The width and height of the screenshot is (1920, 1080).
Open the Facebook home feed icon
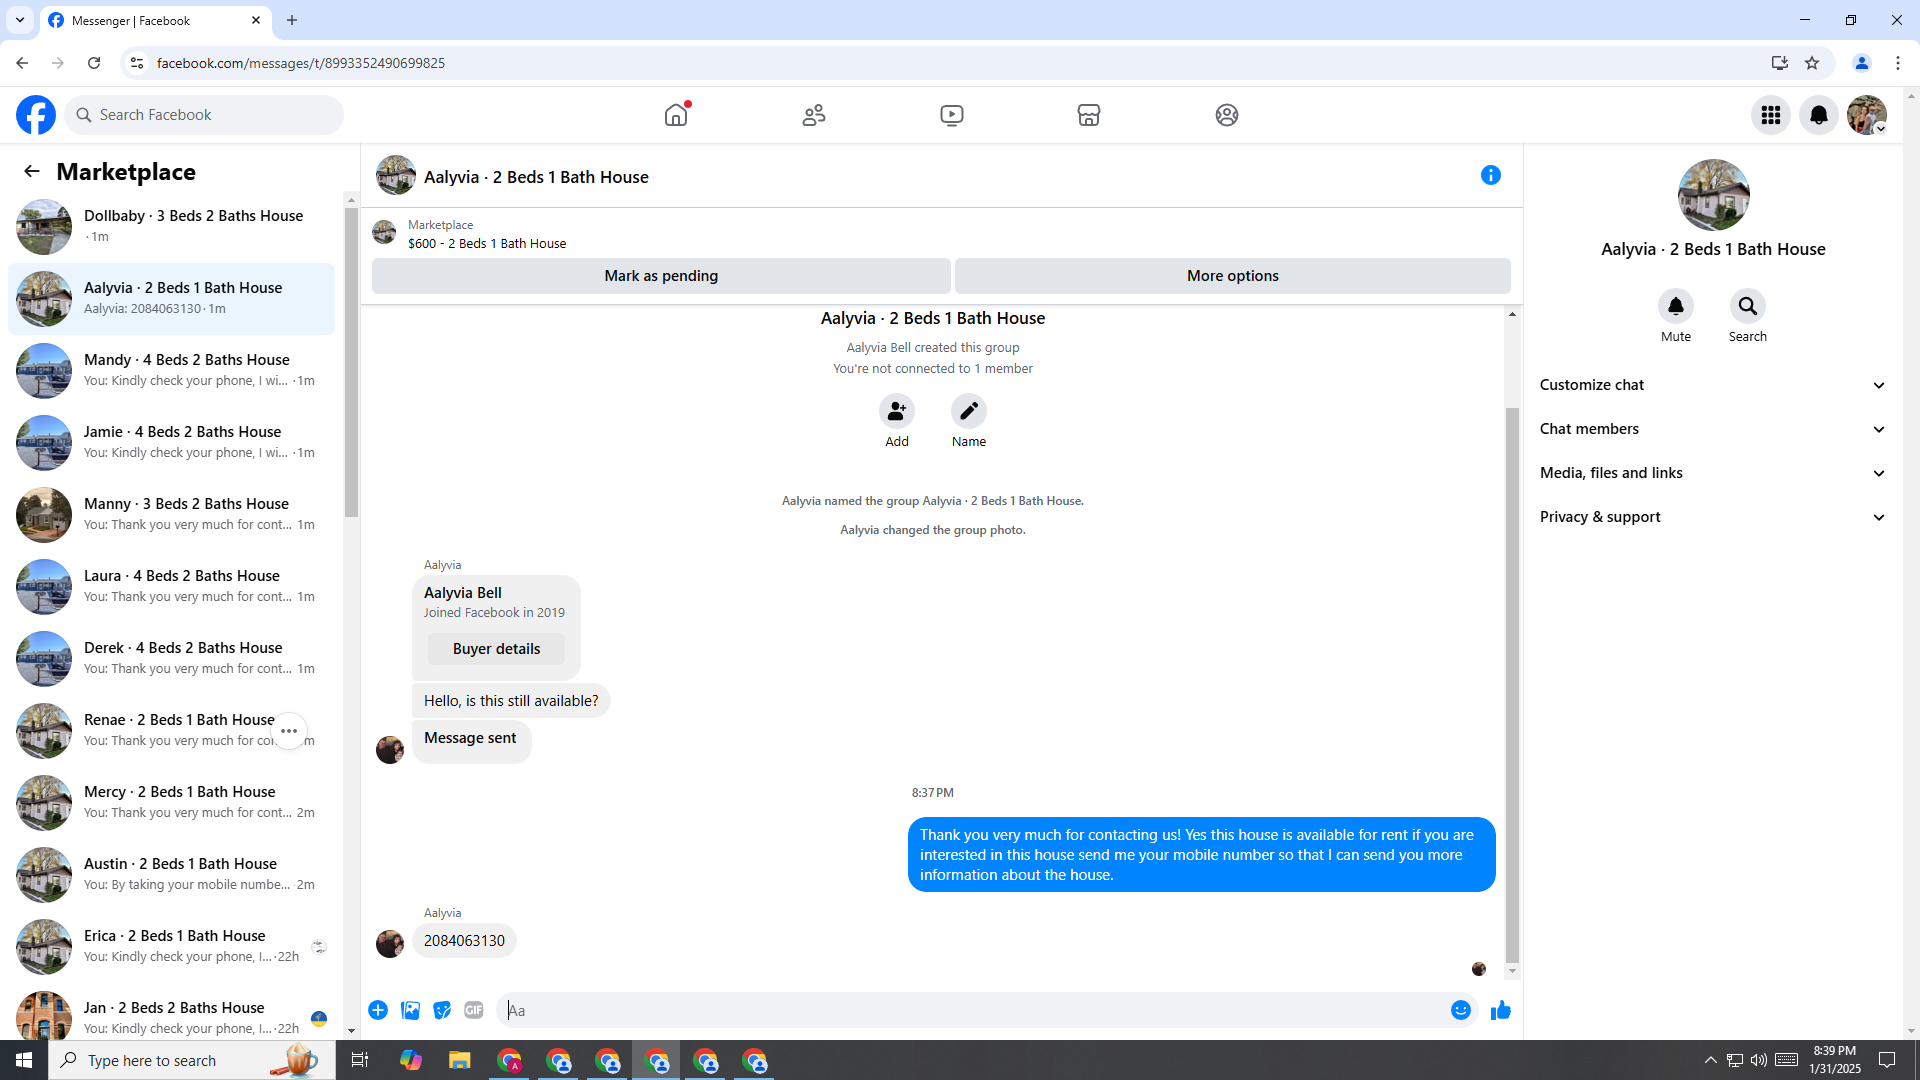pyautogui.click(x=676, y=115)
